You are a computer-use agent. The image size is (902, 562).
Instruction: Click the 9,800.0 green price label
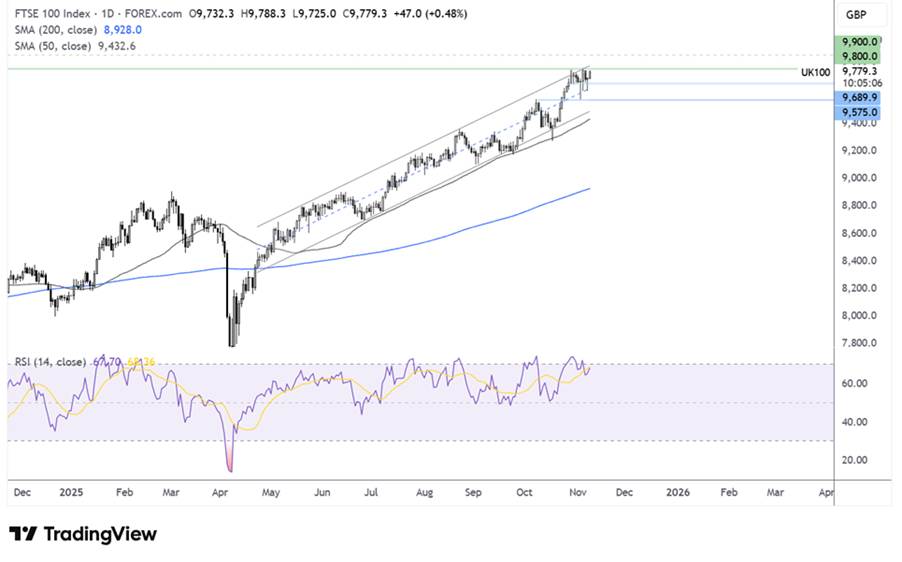860,57
